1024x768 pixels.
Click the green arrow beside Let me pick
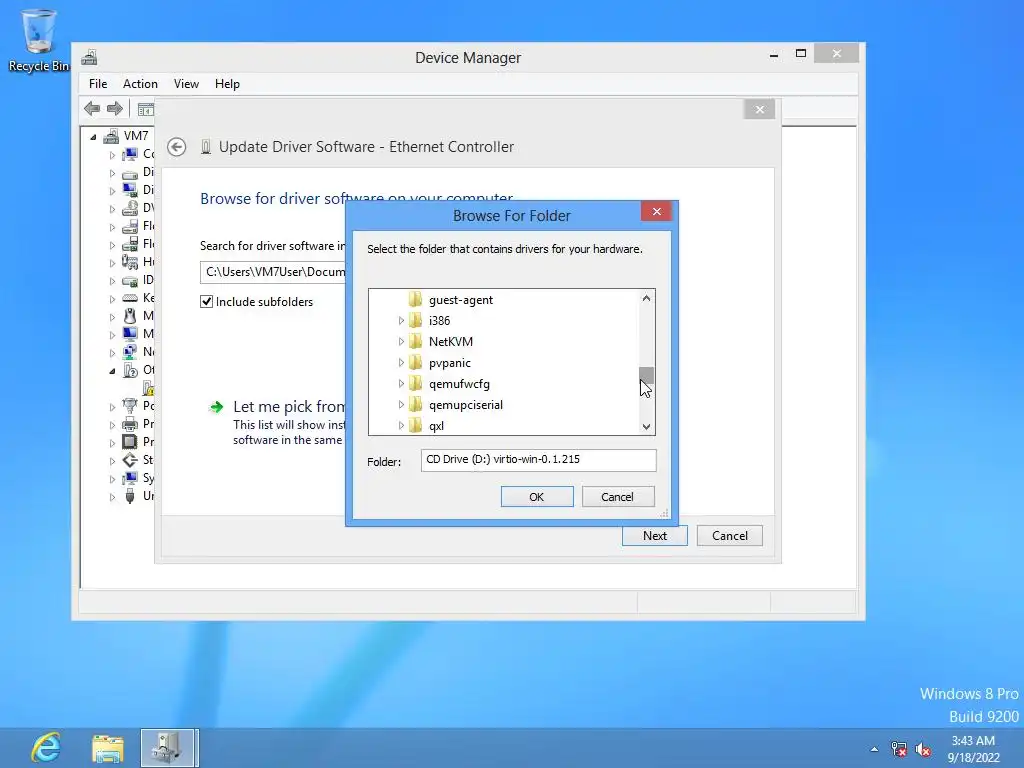[x=216, y=408]
